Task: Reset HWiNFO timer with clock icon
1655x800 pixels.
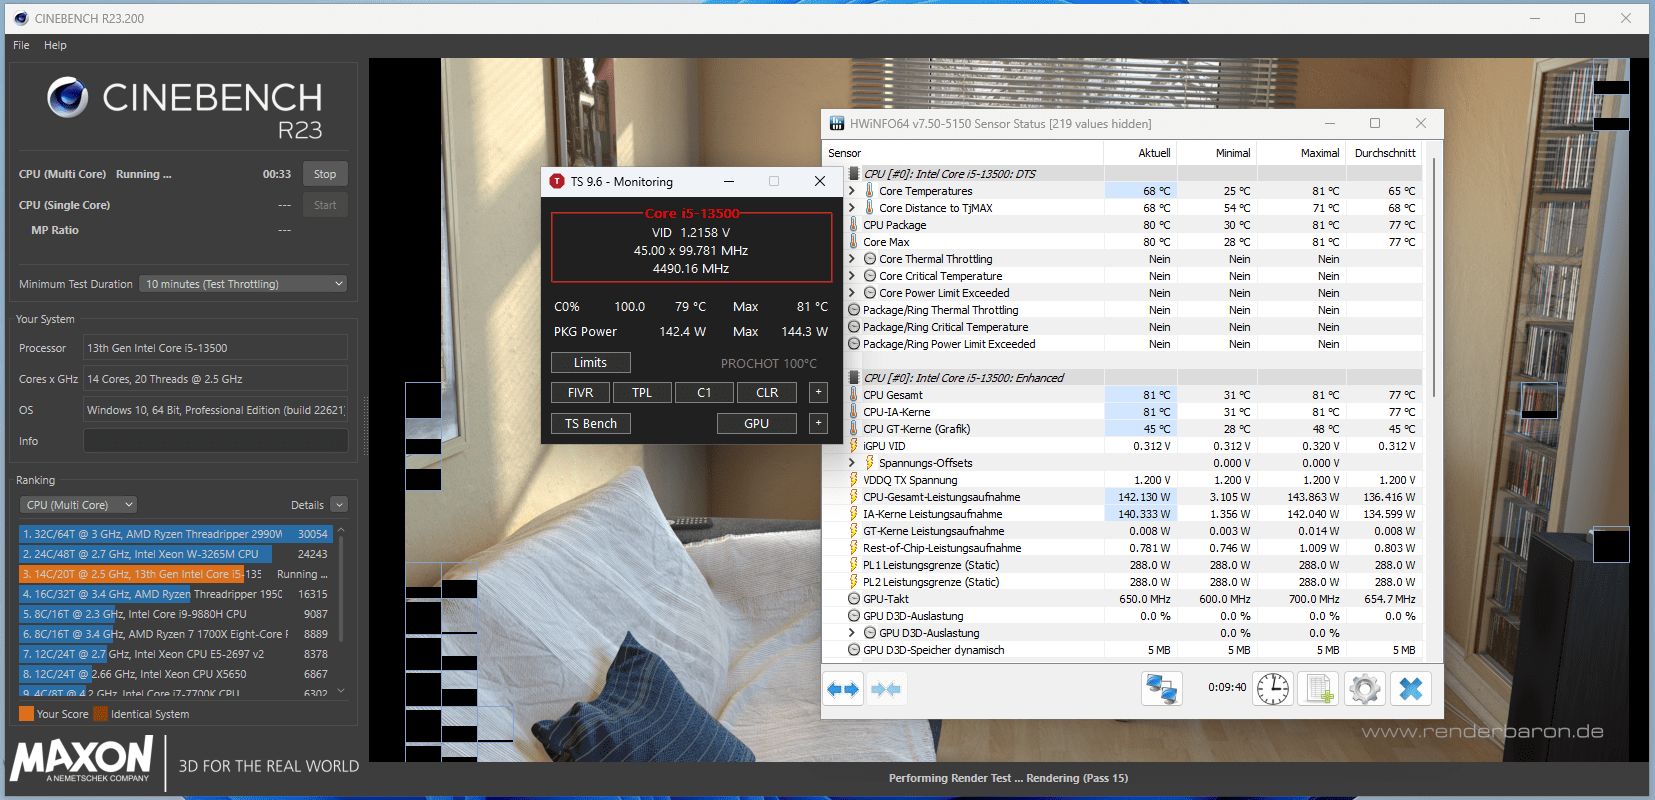Action: pyautogui.click(x=1273, y=689)
